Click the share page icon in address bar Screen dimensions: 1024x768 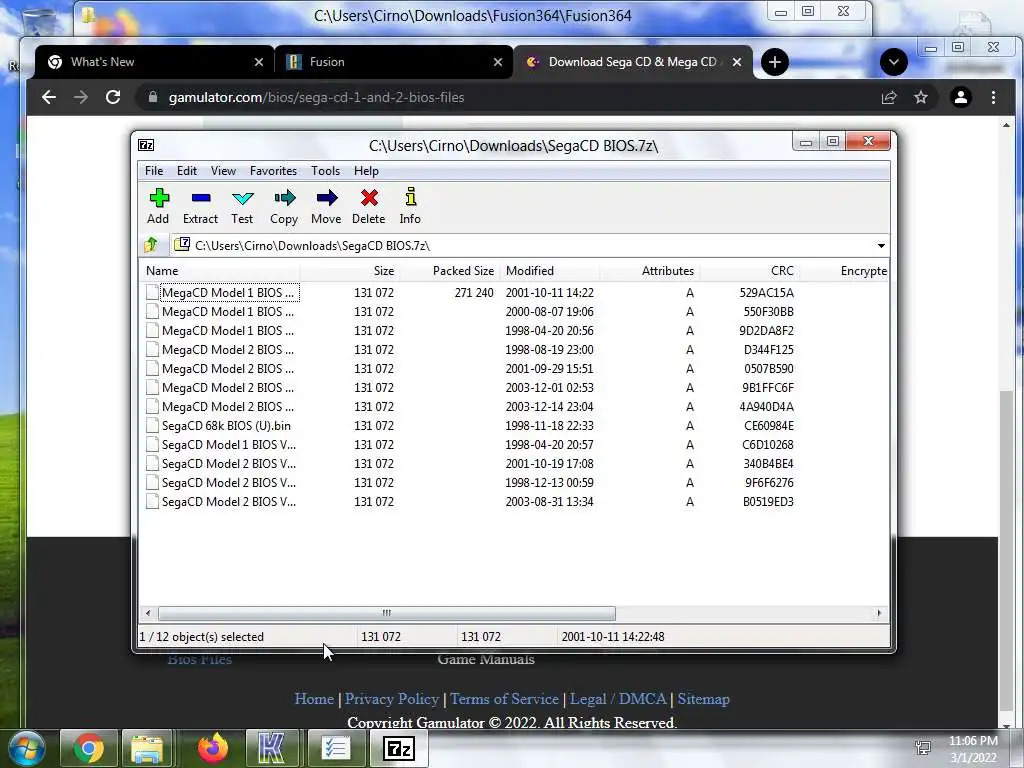point(889,97)
